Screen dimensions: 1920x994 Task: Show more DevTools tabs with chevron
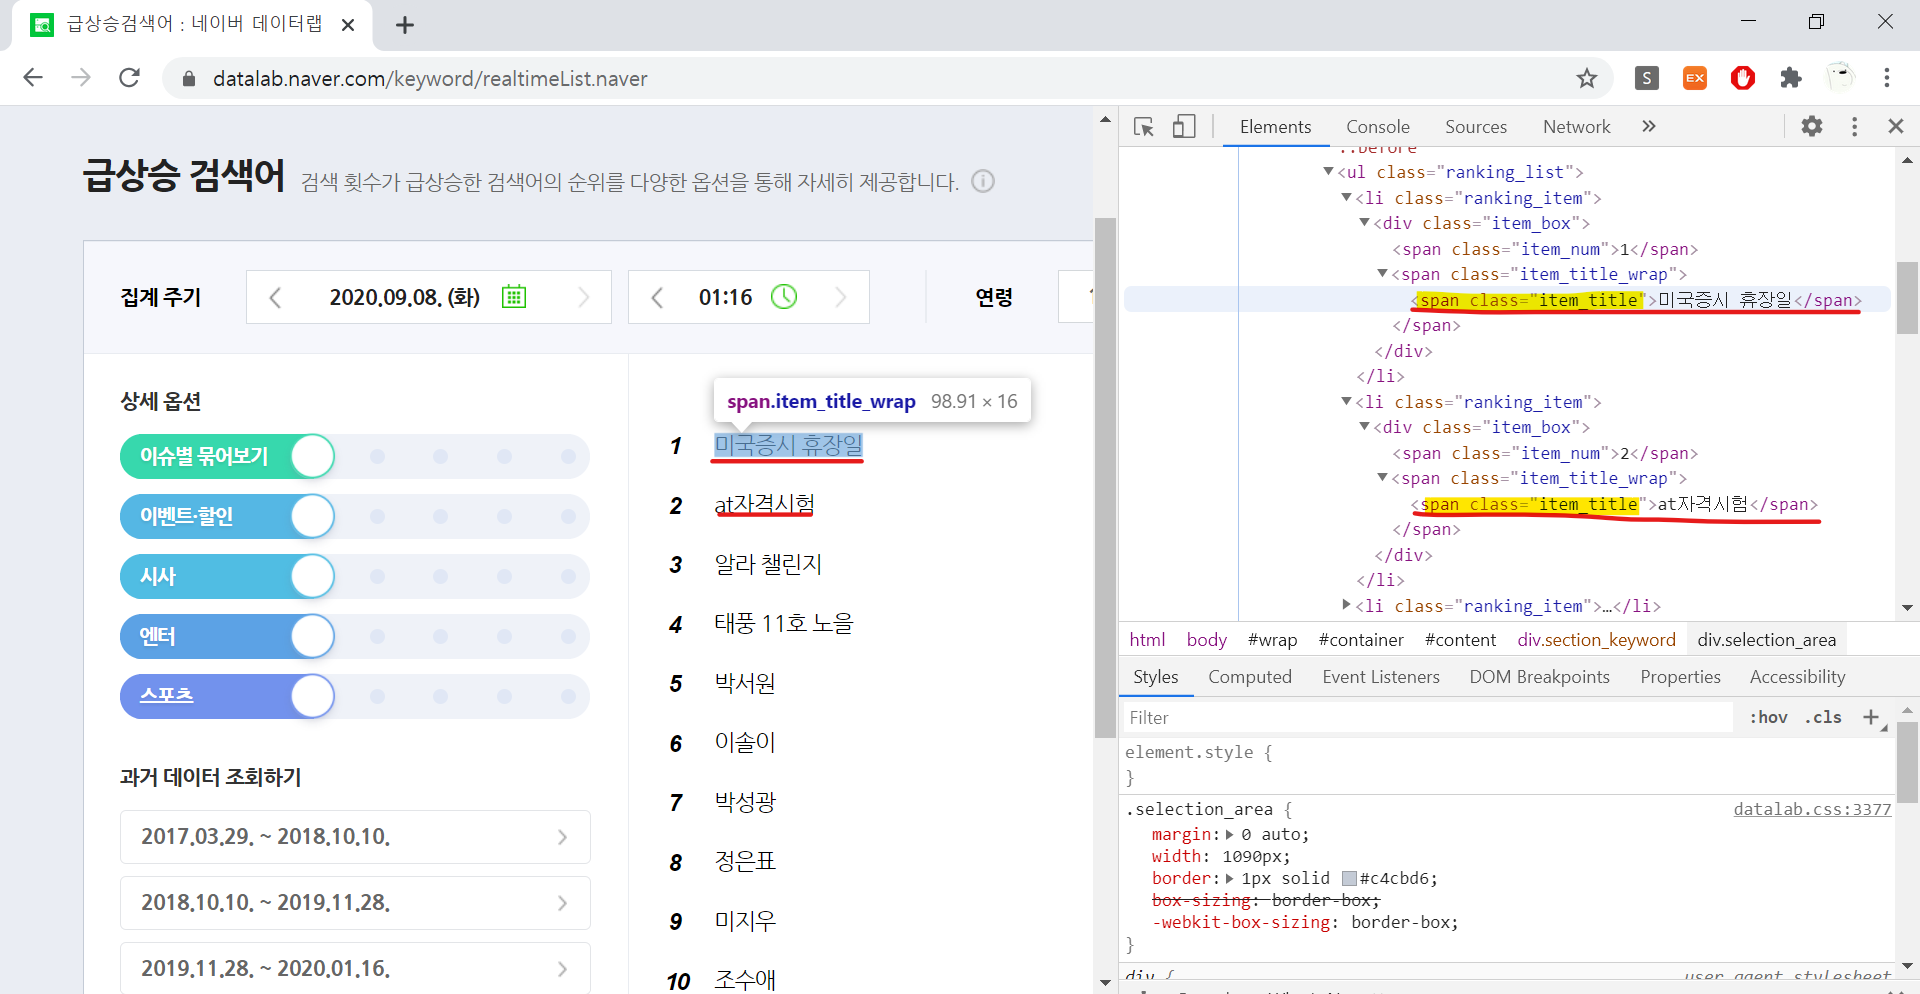point(1649,126)
